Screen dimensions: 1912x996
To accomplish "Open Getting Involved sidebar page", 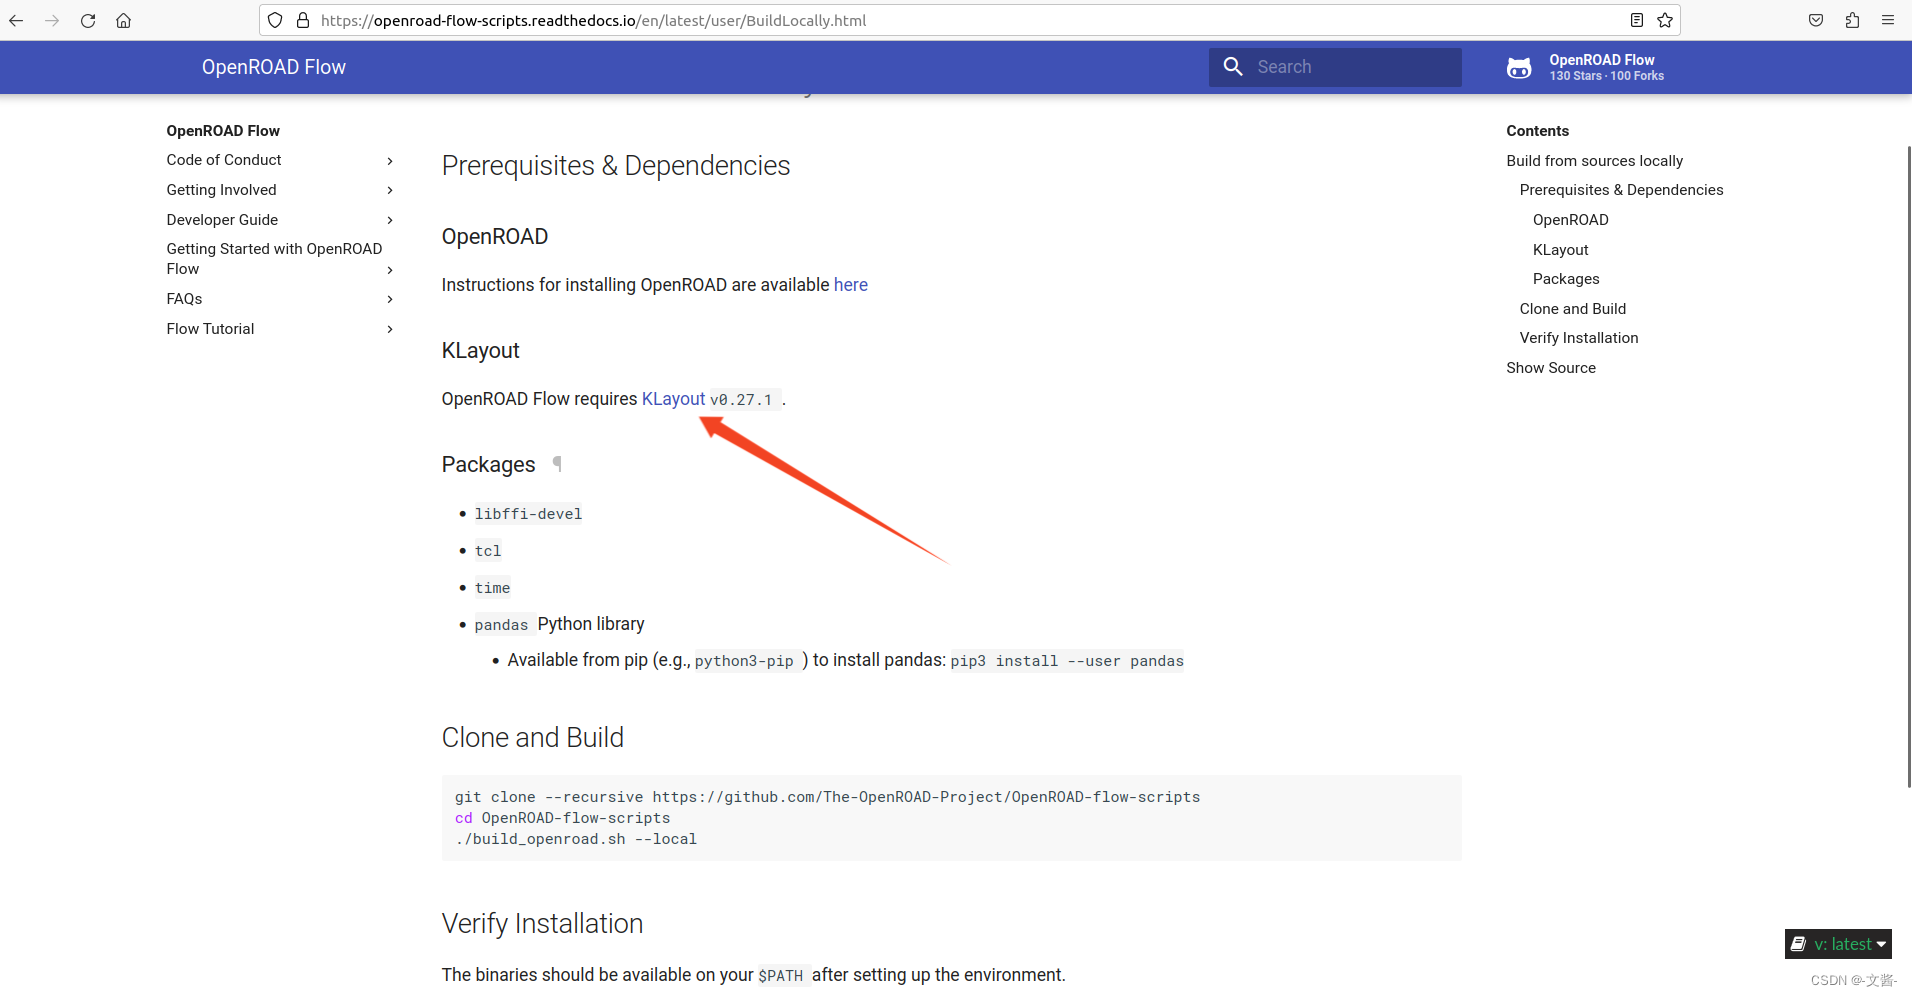I will point(221,190).
